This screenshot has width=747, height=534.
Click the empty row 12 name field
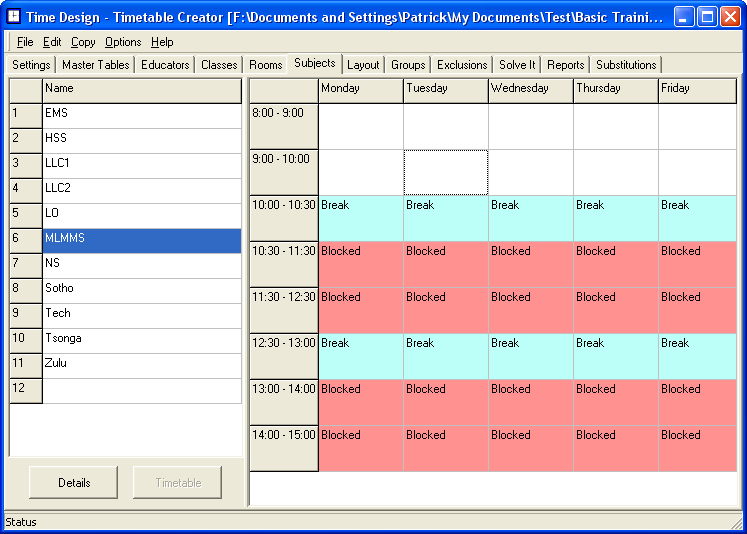141,389
